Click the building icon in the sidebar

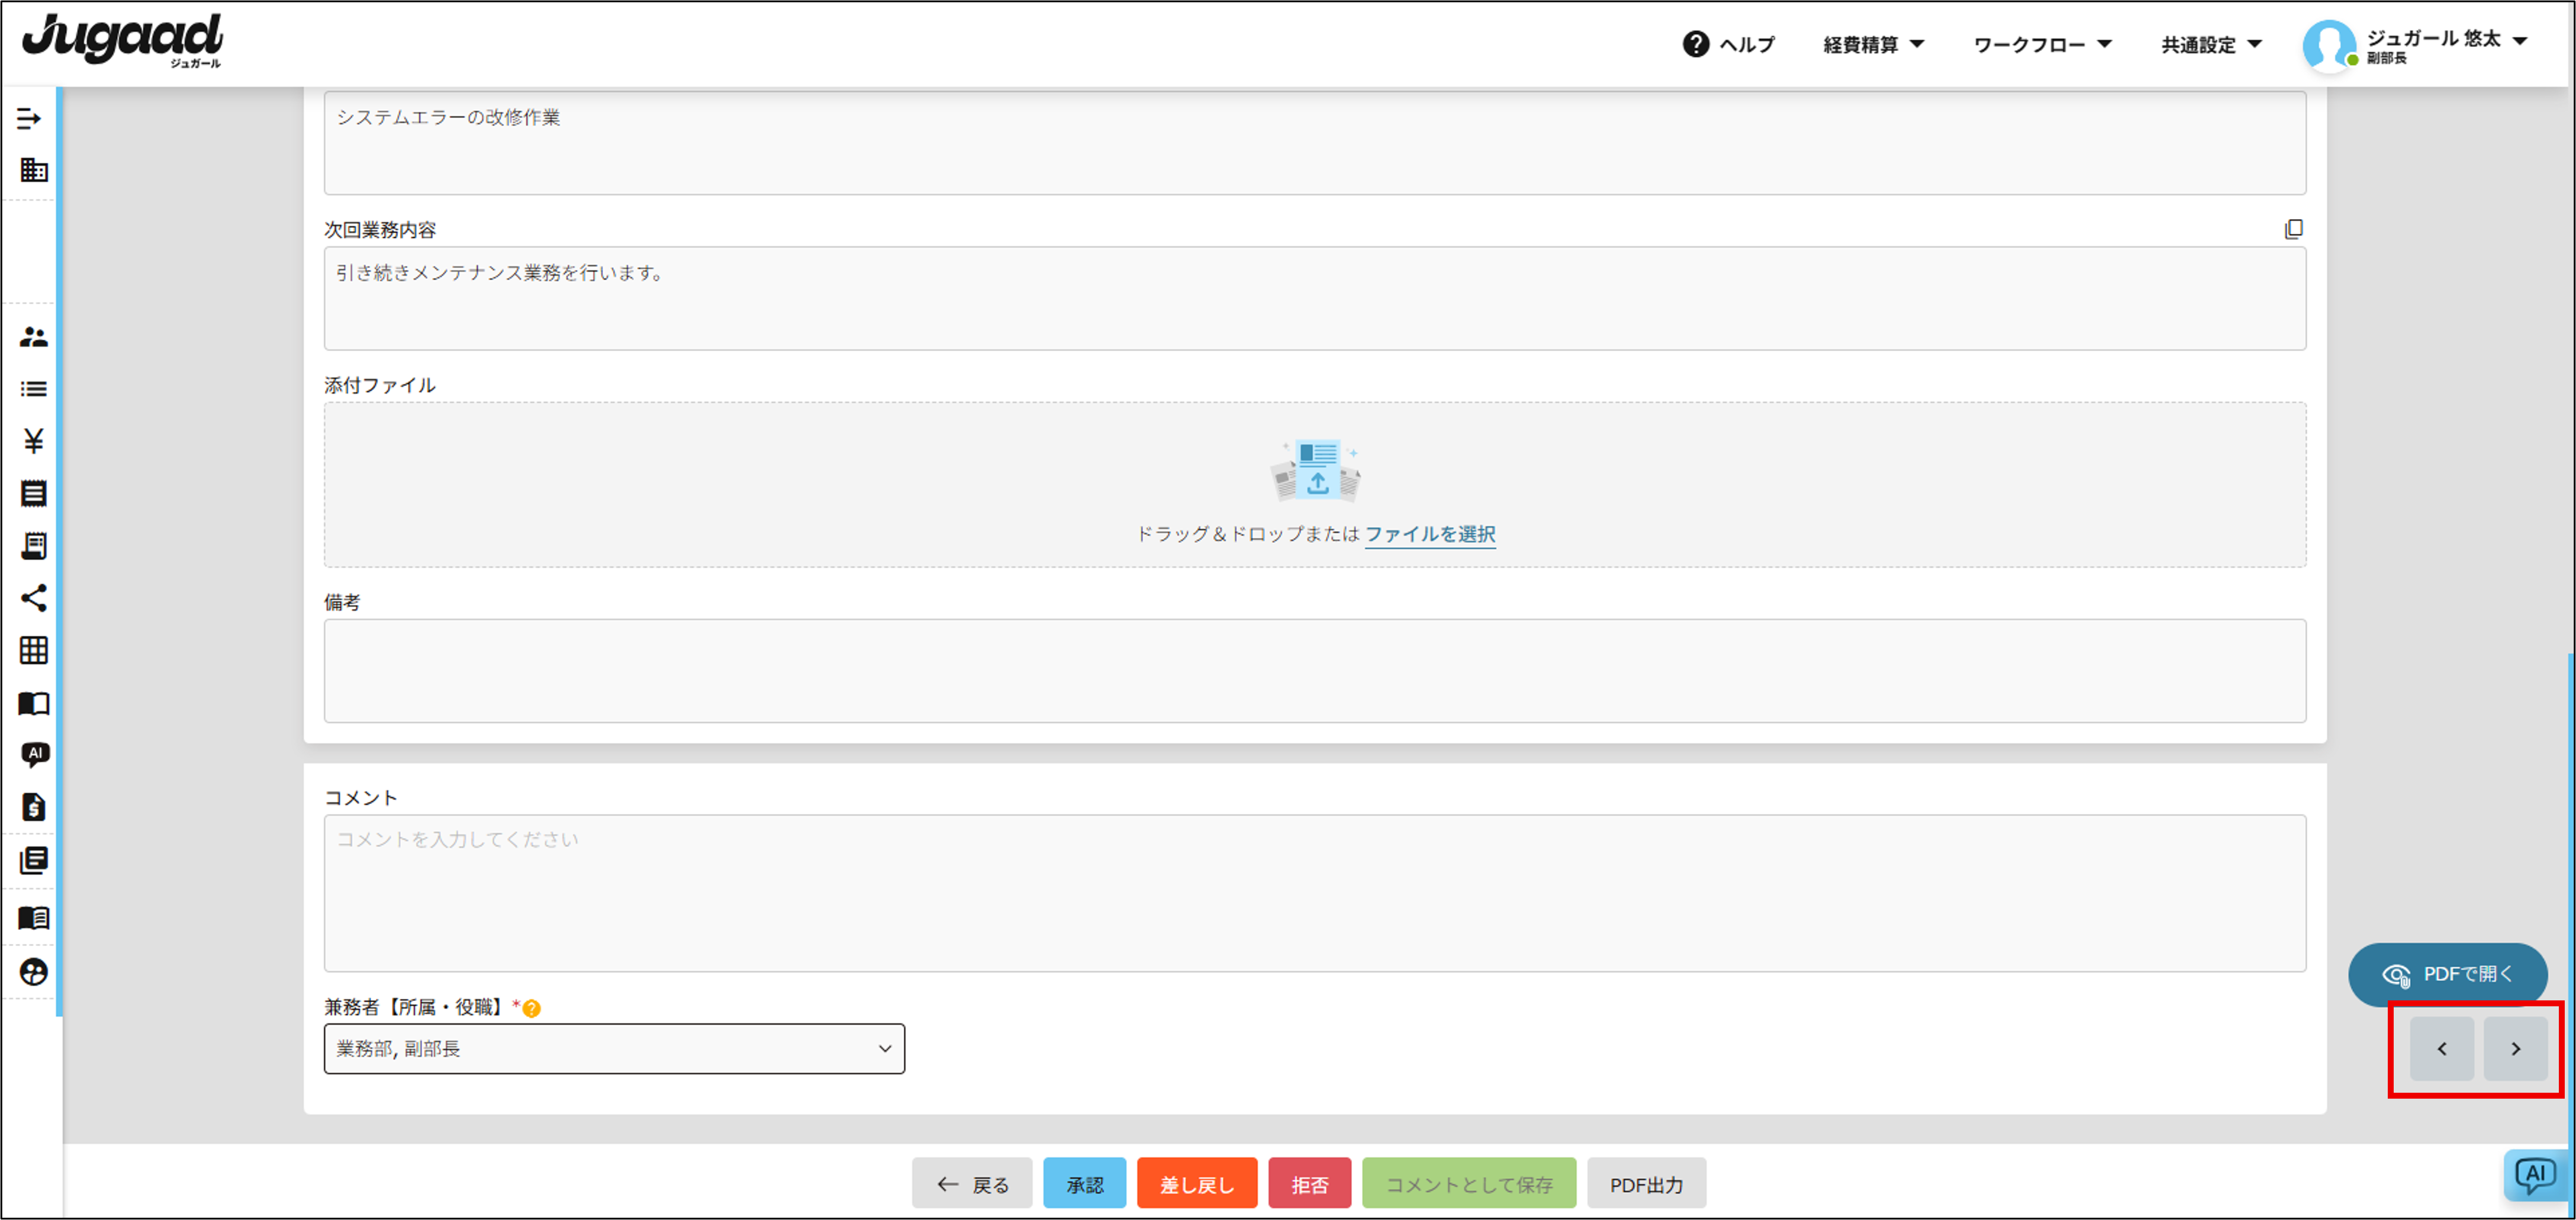(33, 170)
